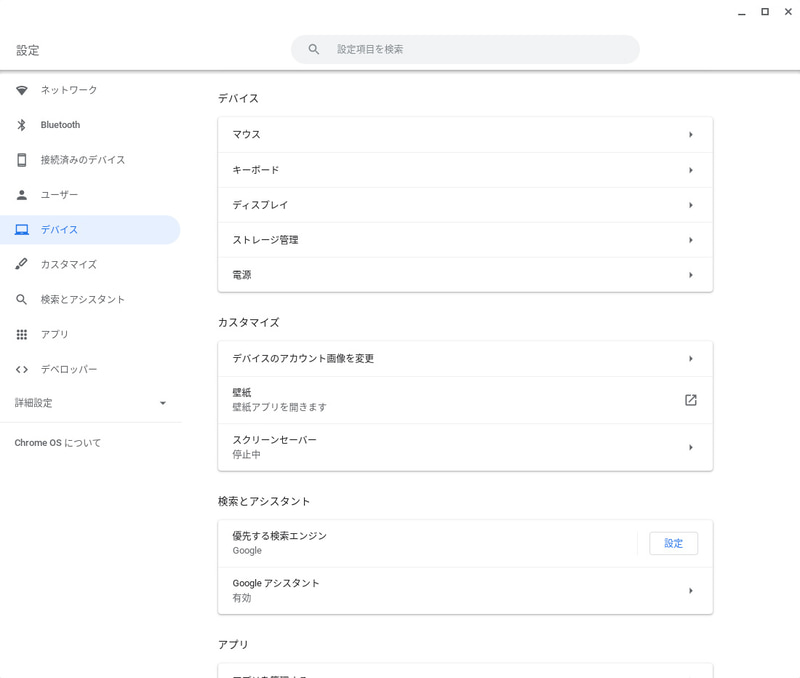
Task: Open the ストレージ管理 settings row
Action: [464, 240]
